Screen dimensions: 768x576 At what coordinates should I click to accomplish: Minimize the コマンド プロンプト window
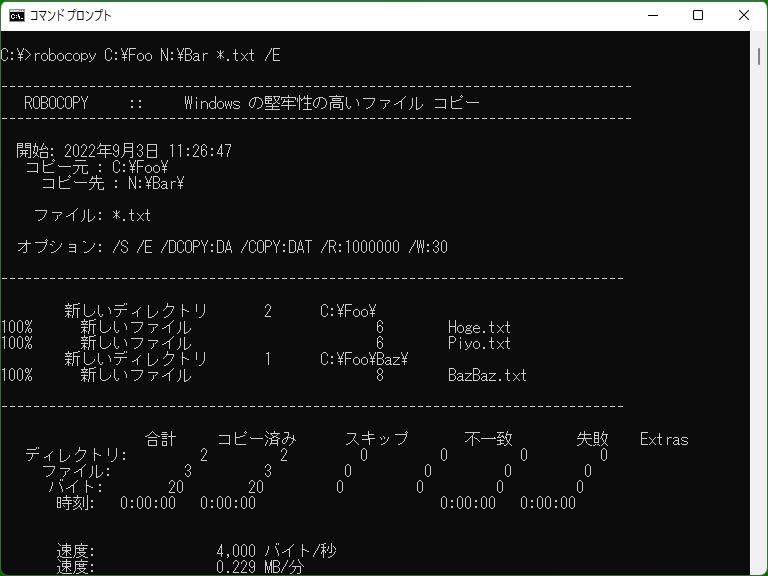pyautogui.click(x=653, y=15)
